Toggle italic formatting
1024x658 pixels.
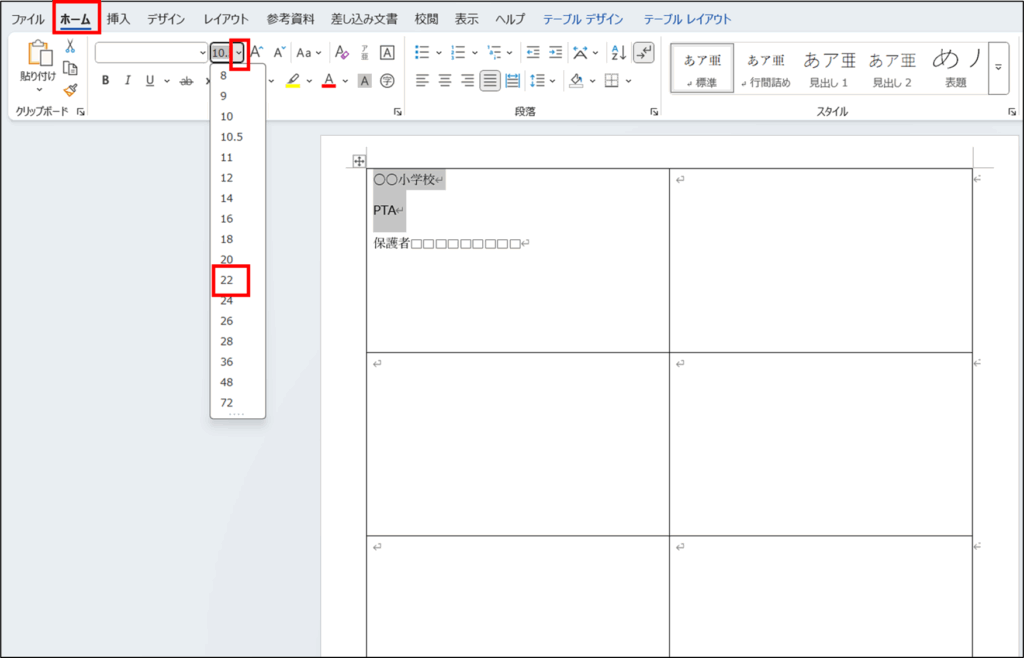pyautogui.click(x=127, y=81)
